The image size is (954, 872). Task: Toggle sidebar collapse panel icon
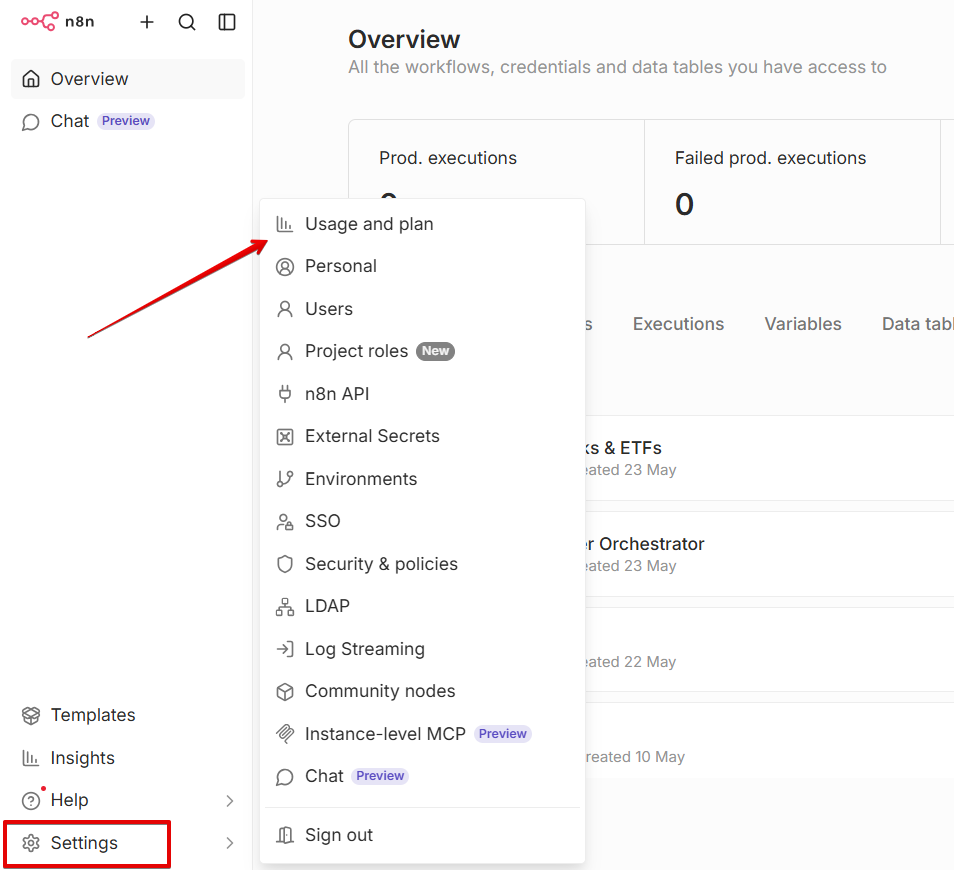(x=227, y=23)
